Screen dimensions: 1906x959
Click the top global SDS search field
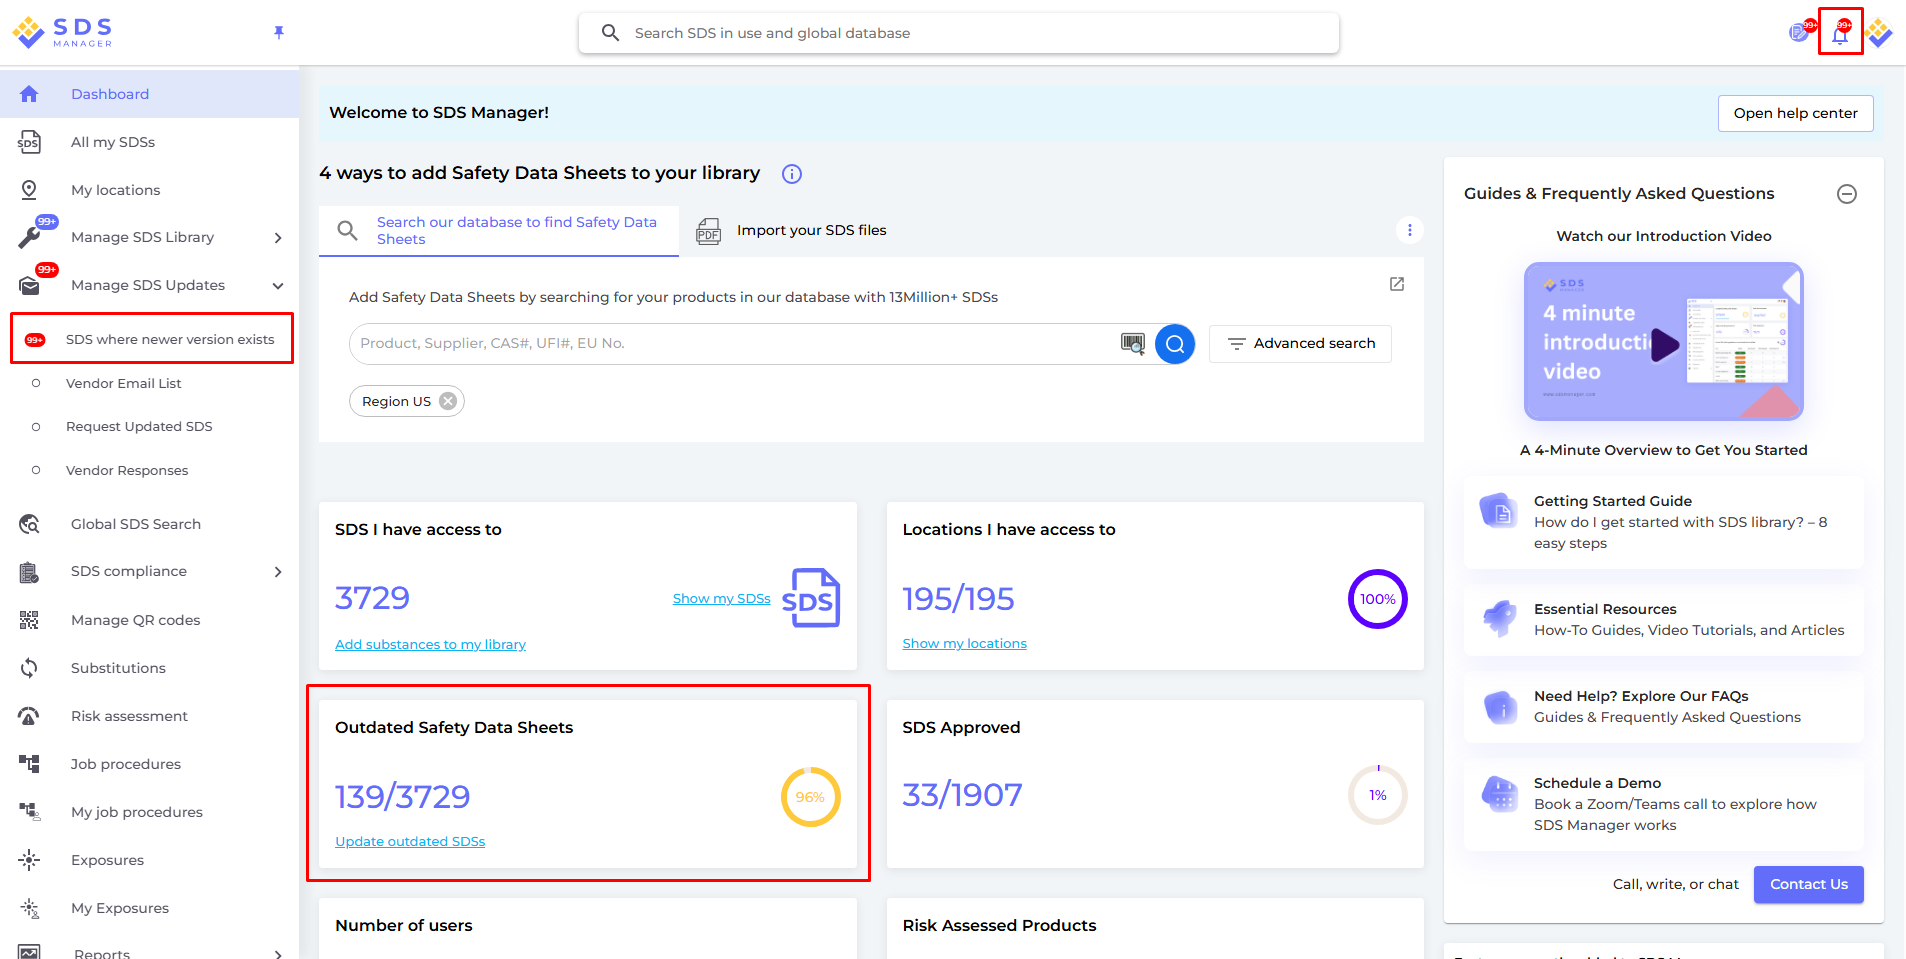[x=959, y=33]
